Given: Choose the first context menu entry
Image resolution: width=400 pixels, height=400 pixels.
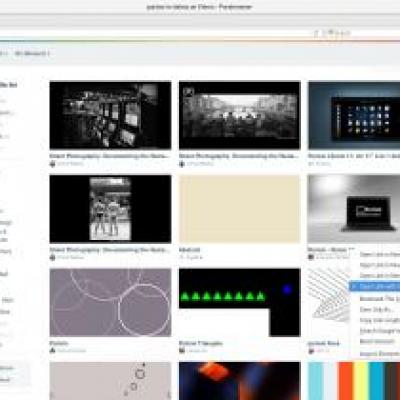Looking at the screenshot, I should [x=379, y=254].
